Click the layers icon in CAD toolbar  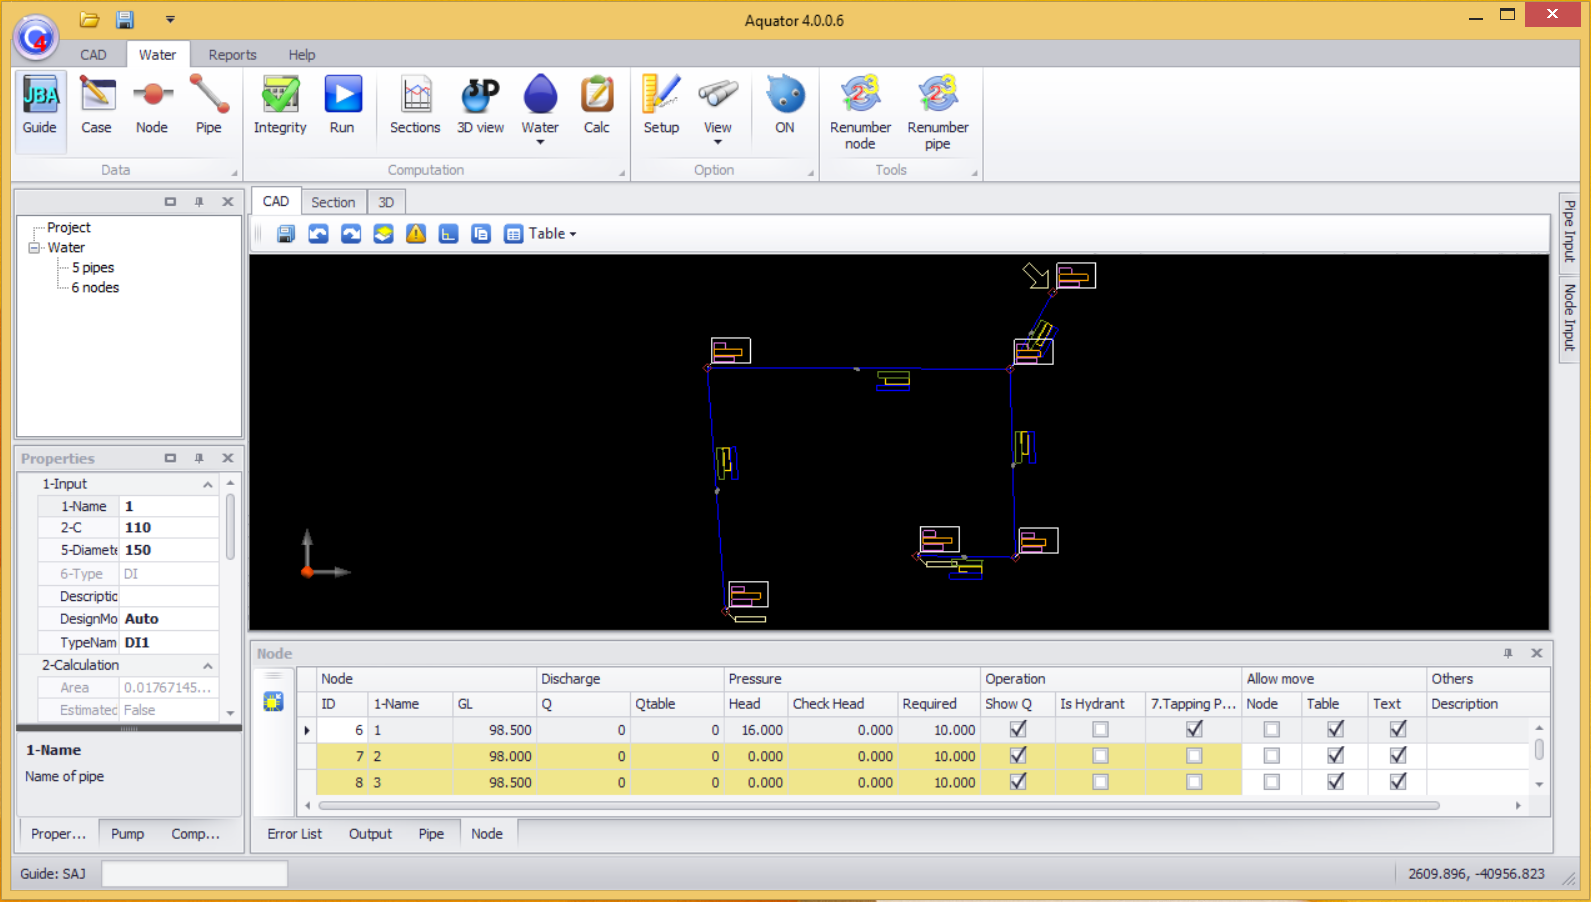384,234
